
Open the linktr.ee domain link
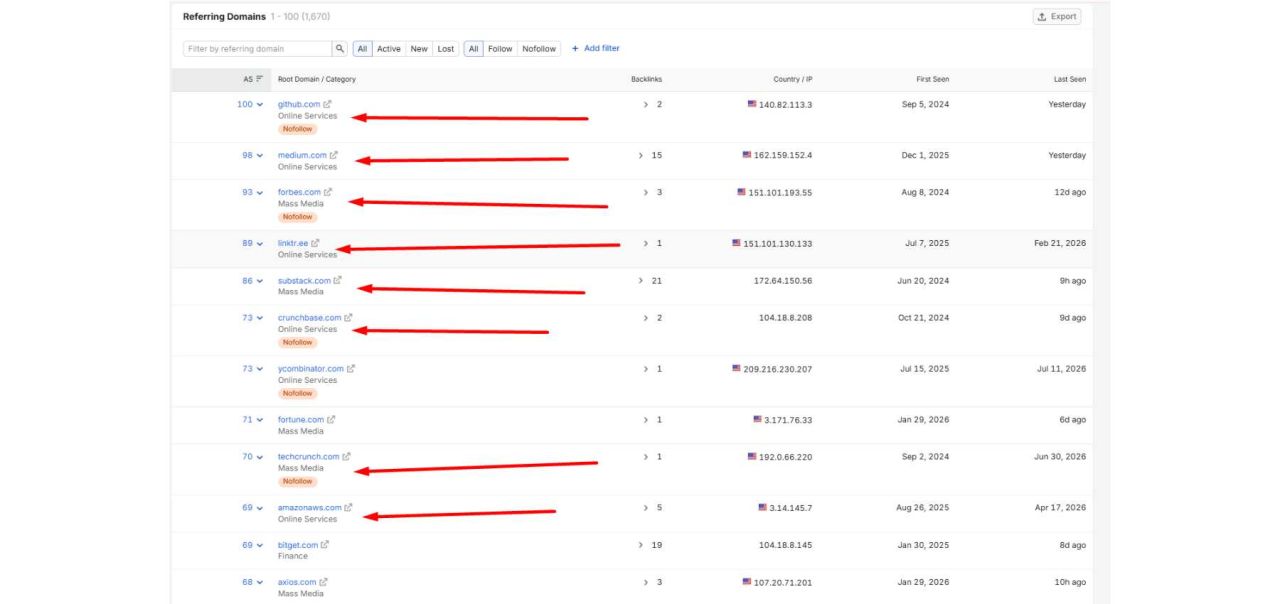293,243
